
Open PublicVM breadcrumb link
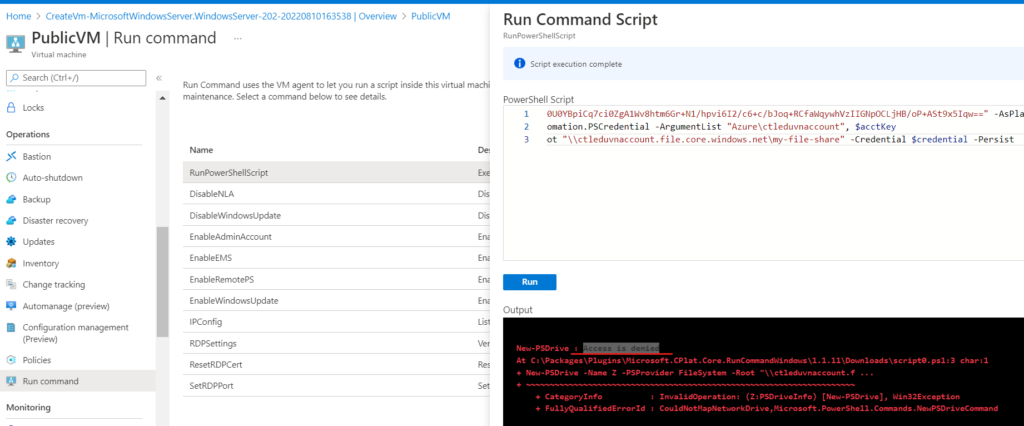(x=430, y=16)
